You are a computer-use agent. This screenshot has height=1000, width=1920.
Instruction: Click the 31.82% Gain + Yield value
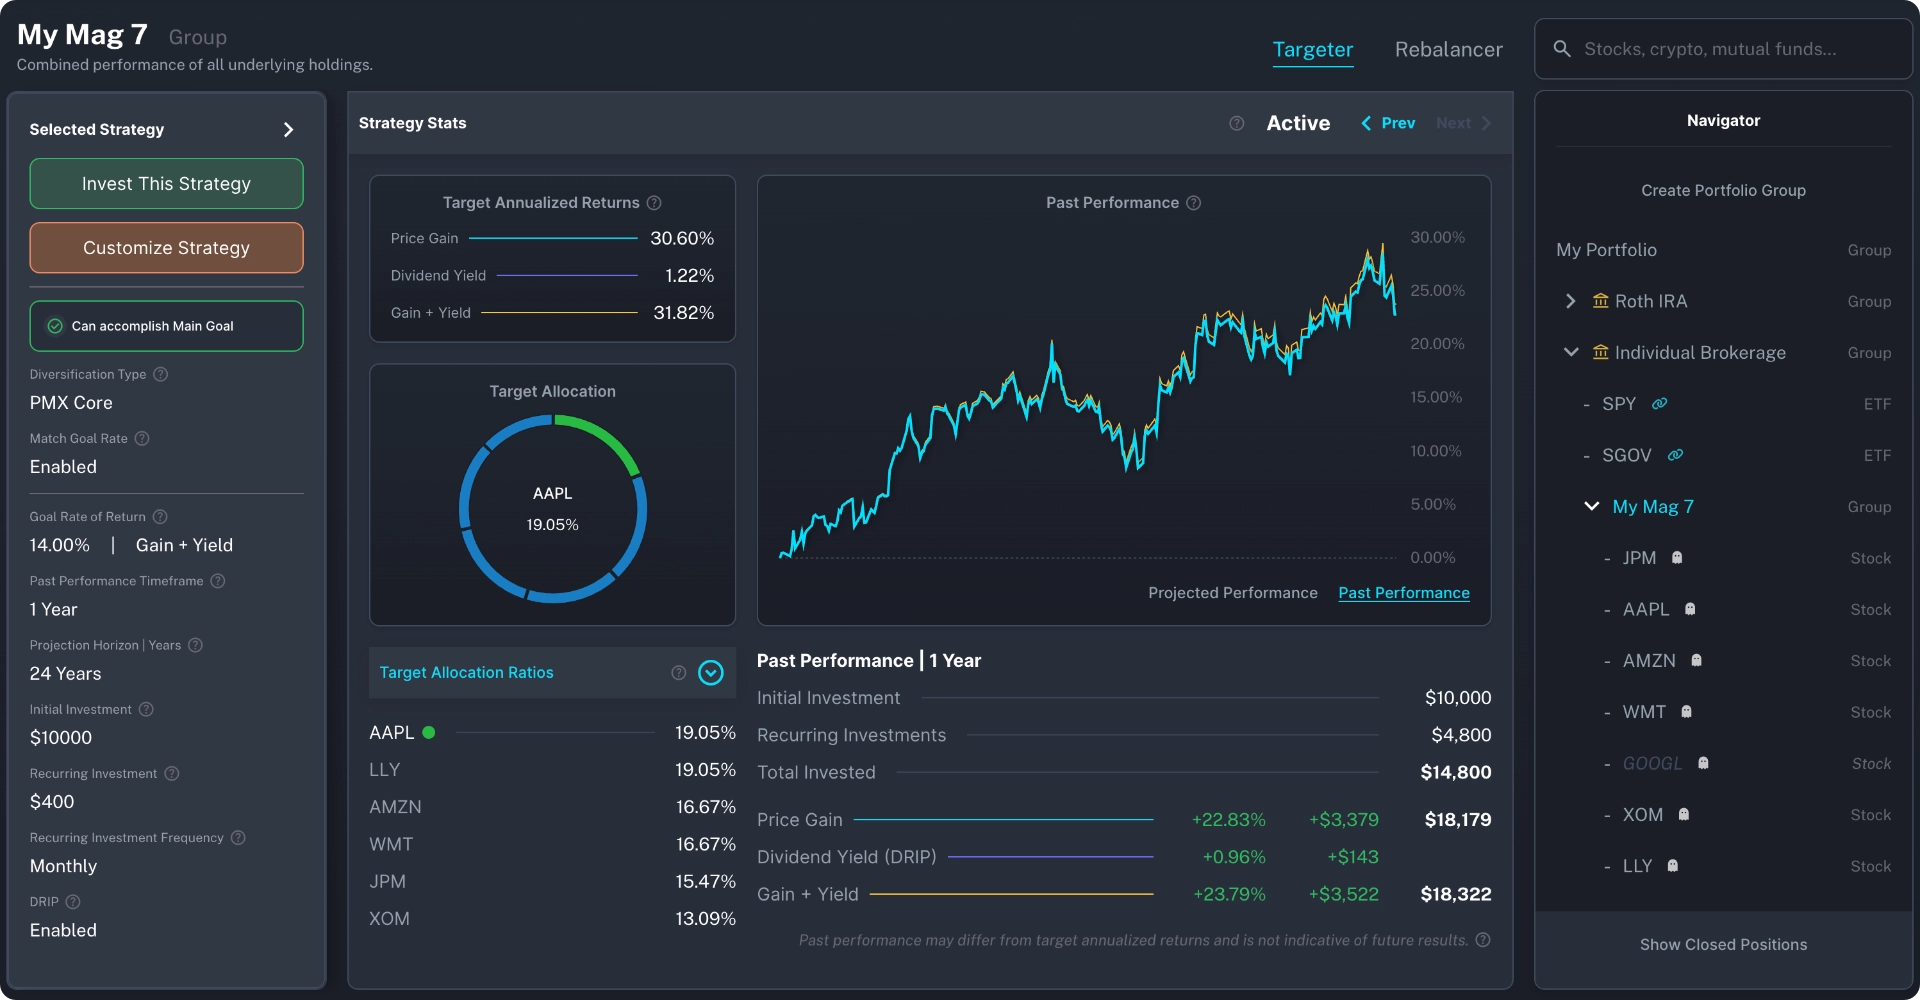(684, 313)
